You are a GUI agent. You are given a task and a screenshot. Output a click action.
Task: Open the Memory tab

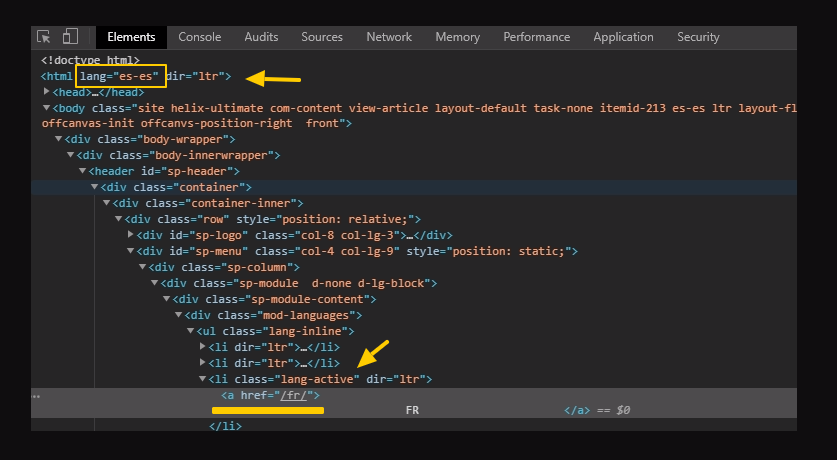click(457, 37)
